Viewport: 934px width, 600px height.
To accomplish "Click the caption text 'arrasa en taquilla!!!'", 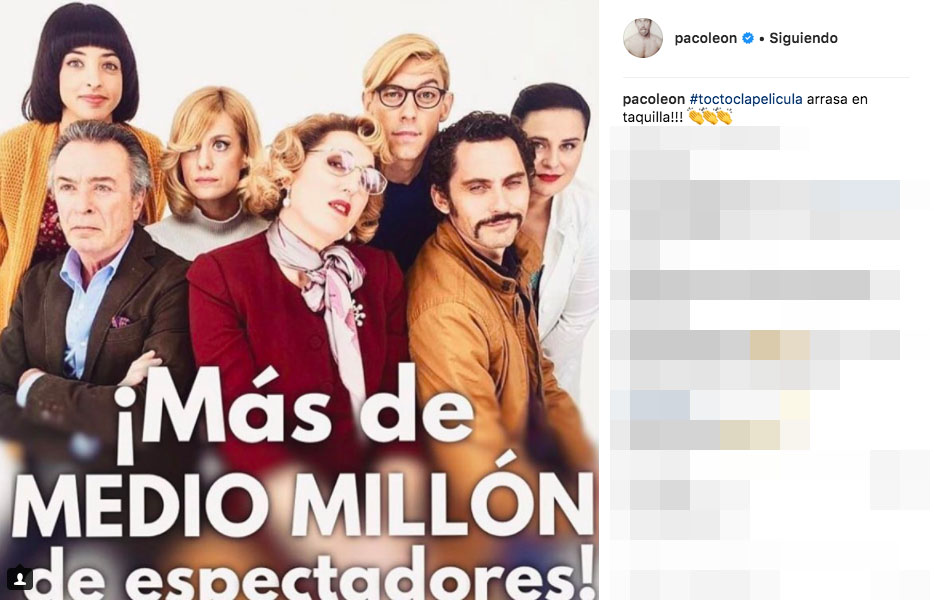I will pos(745,108).
